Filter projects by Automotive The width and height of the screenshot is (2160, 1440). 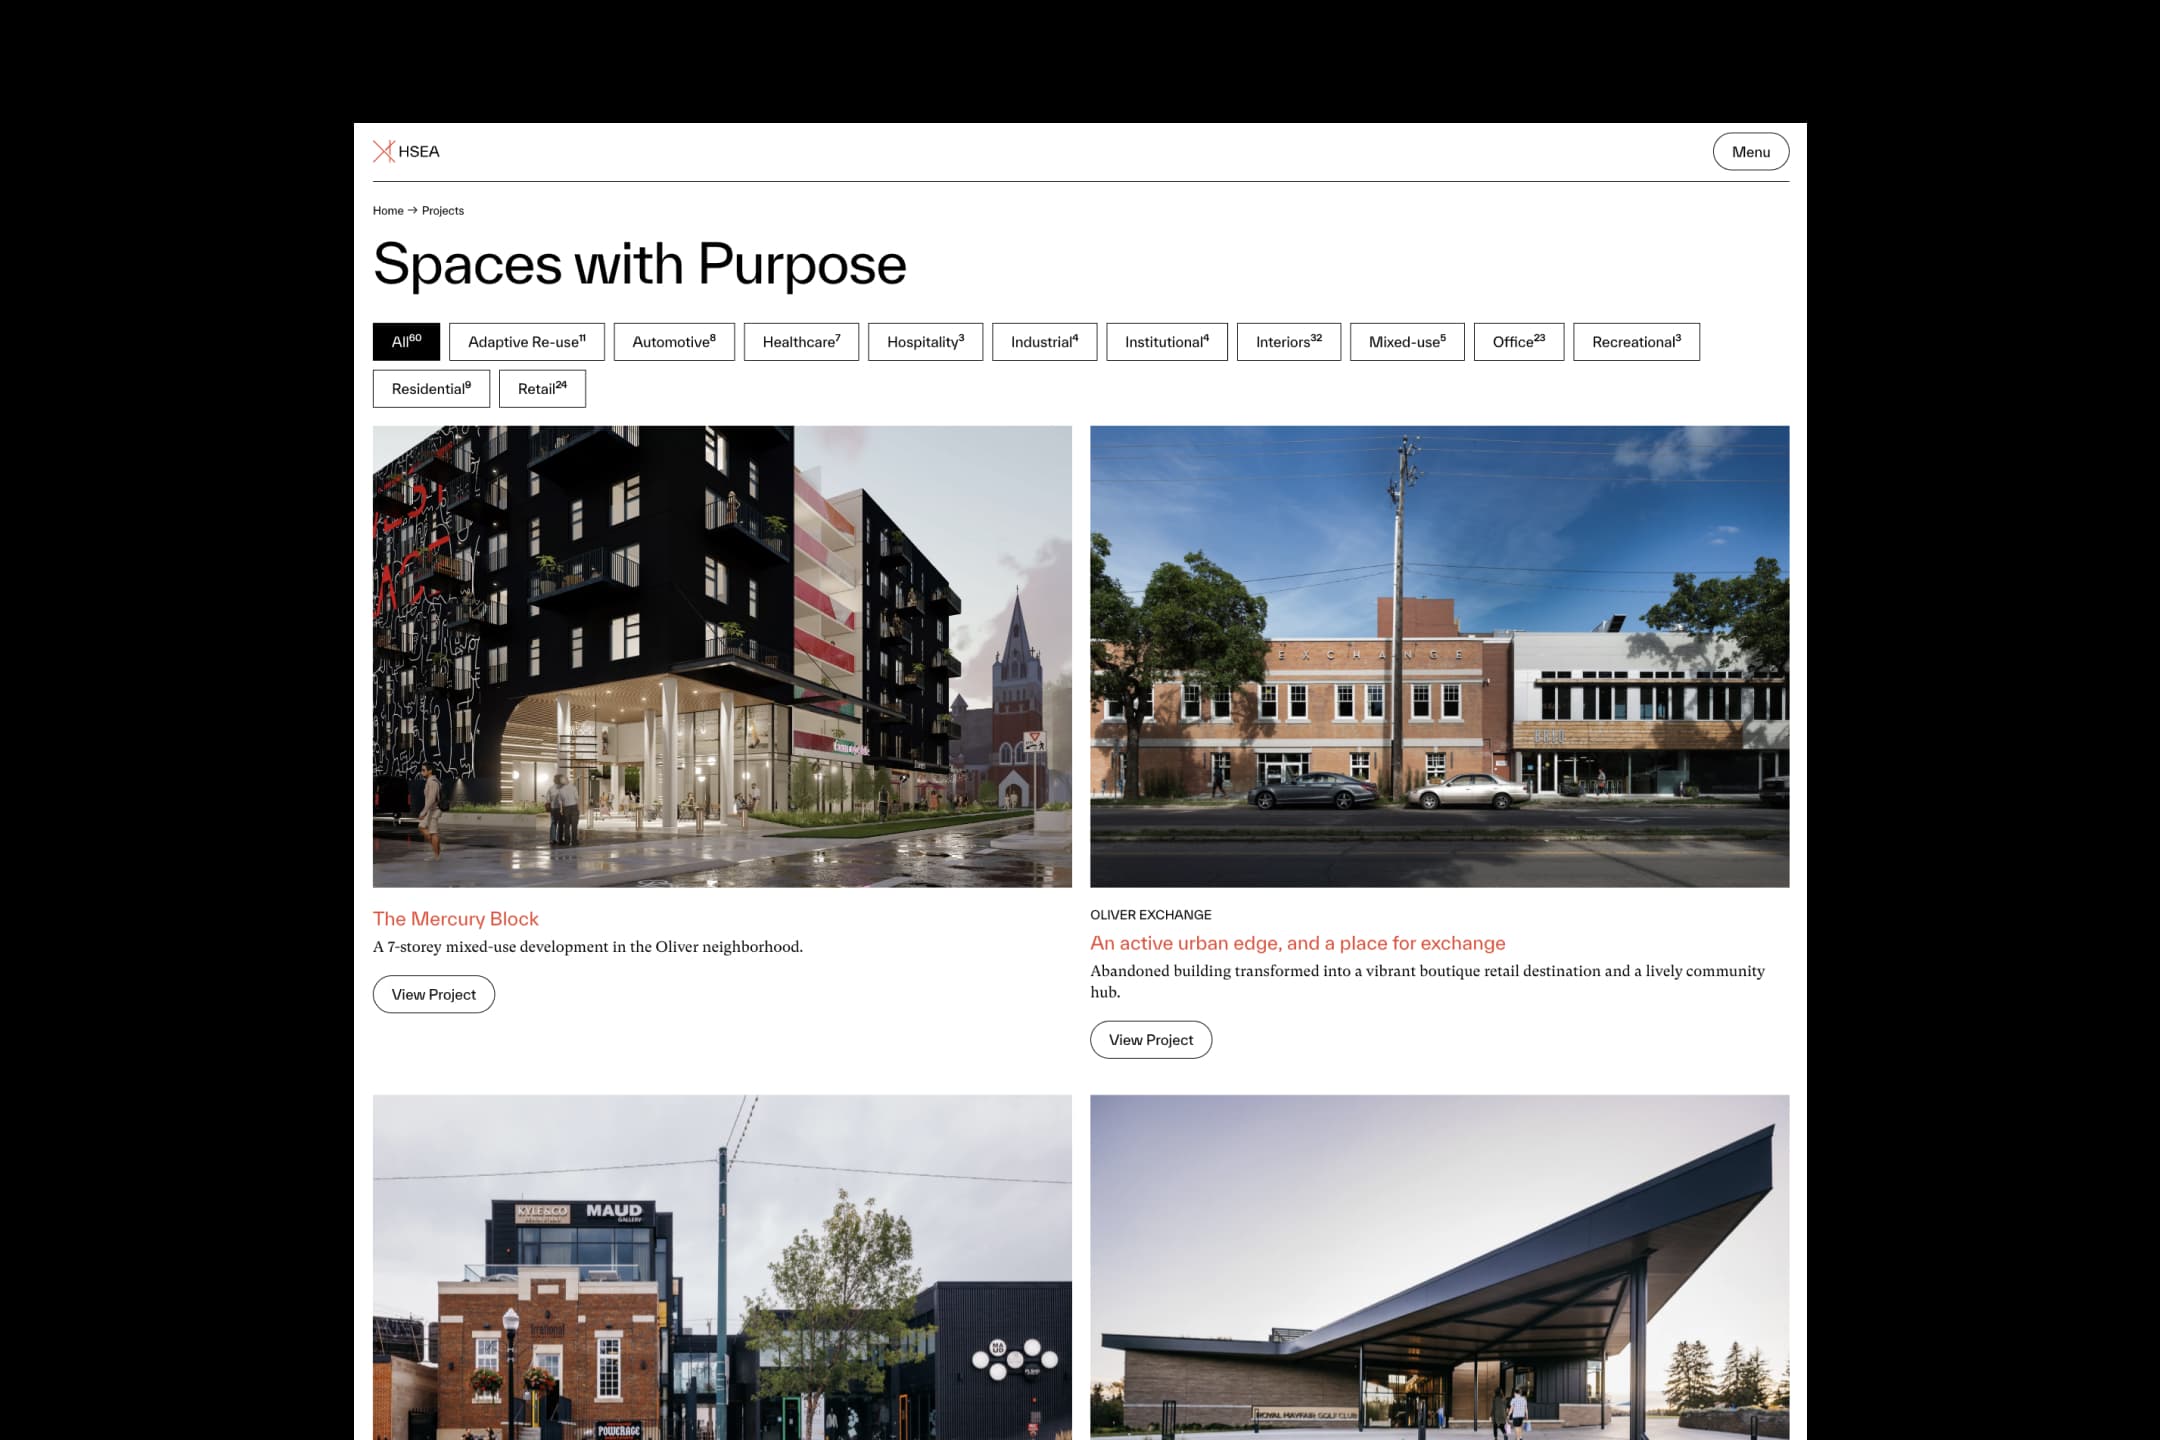coord(674,342)
